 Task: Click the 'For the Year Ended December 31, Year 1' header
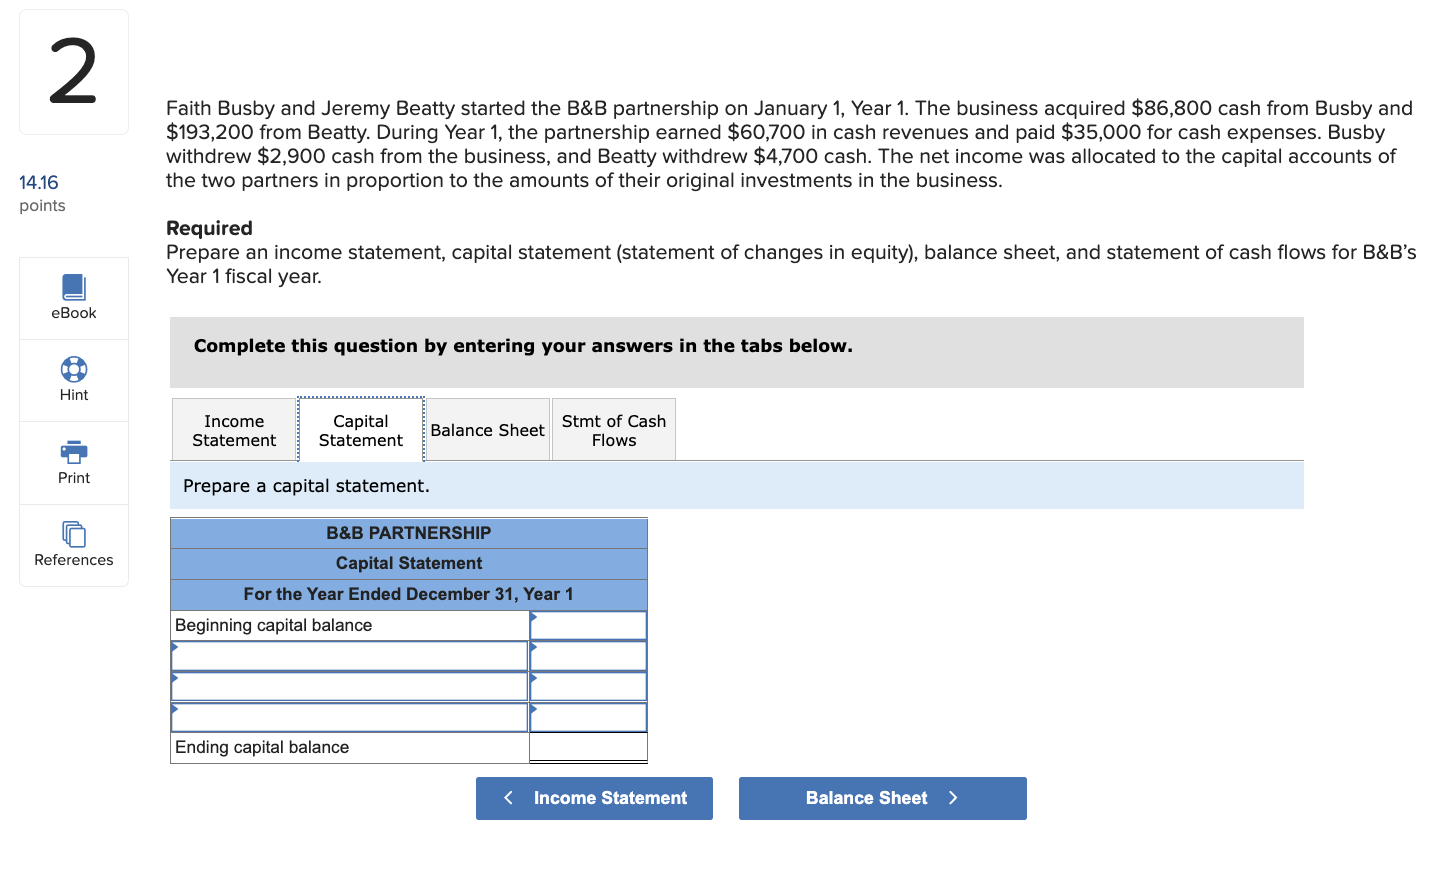(x=409, y=594)
